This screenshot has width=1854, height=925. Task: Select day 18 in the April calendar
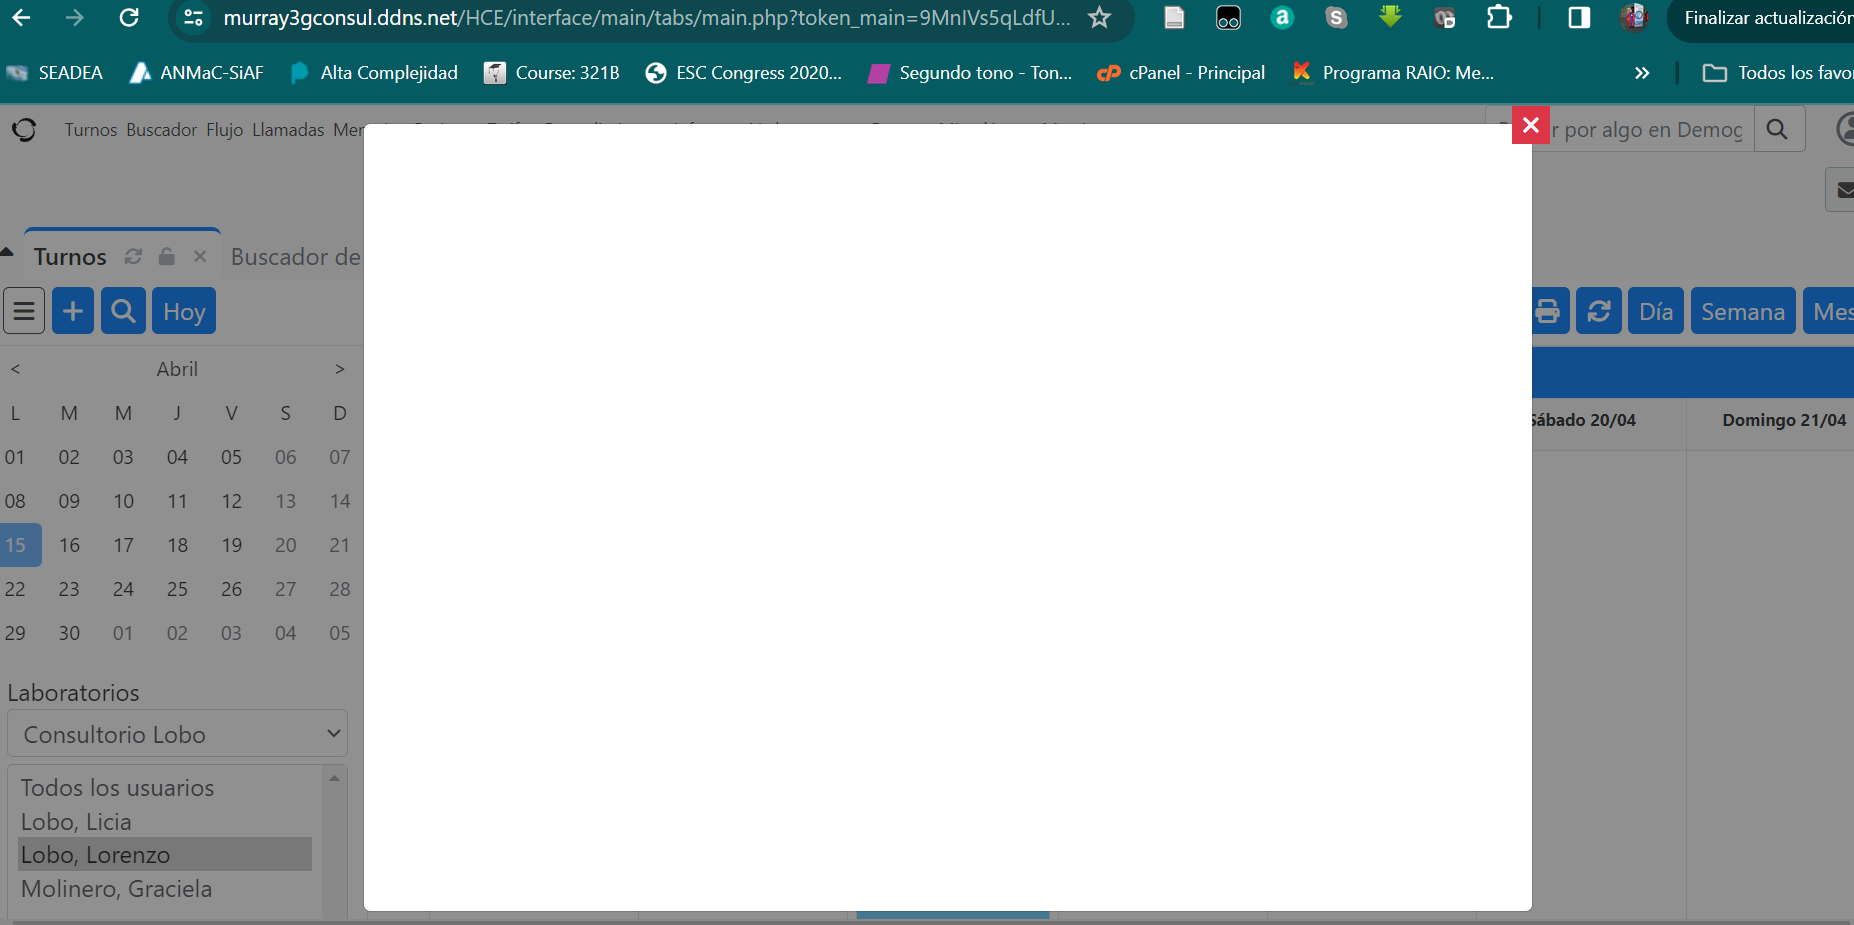[x=177, y=545]
